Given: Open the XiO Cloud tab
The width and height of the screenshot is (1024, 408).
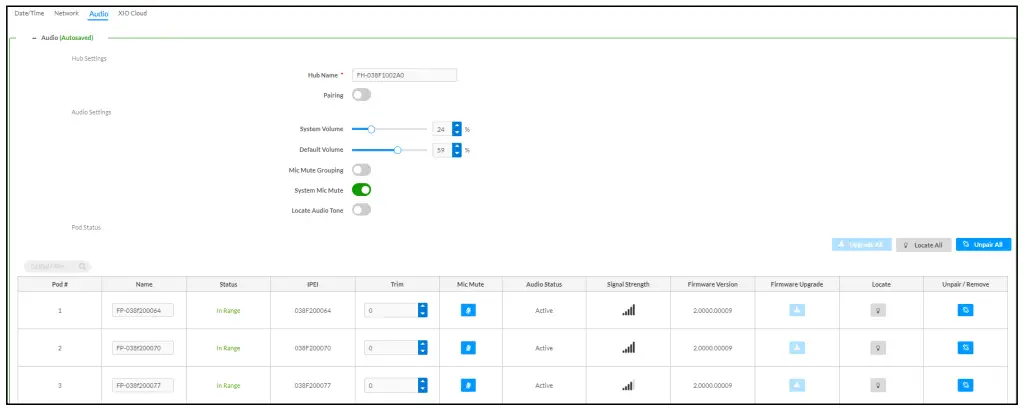Looking at the screenshot, I should point(132,14).
